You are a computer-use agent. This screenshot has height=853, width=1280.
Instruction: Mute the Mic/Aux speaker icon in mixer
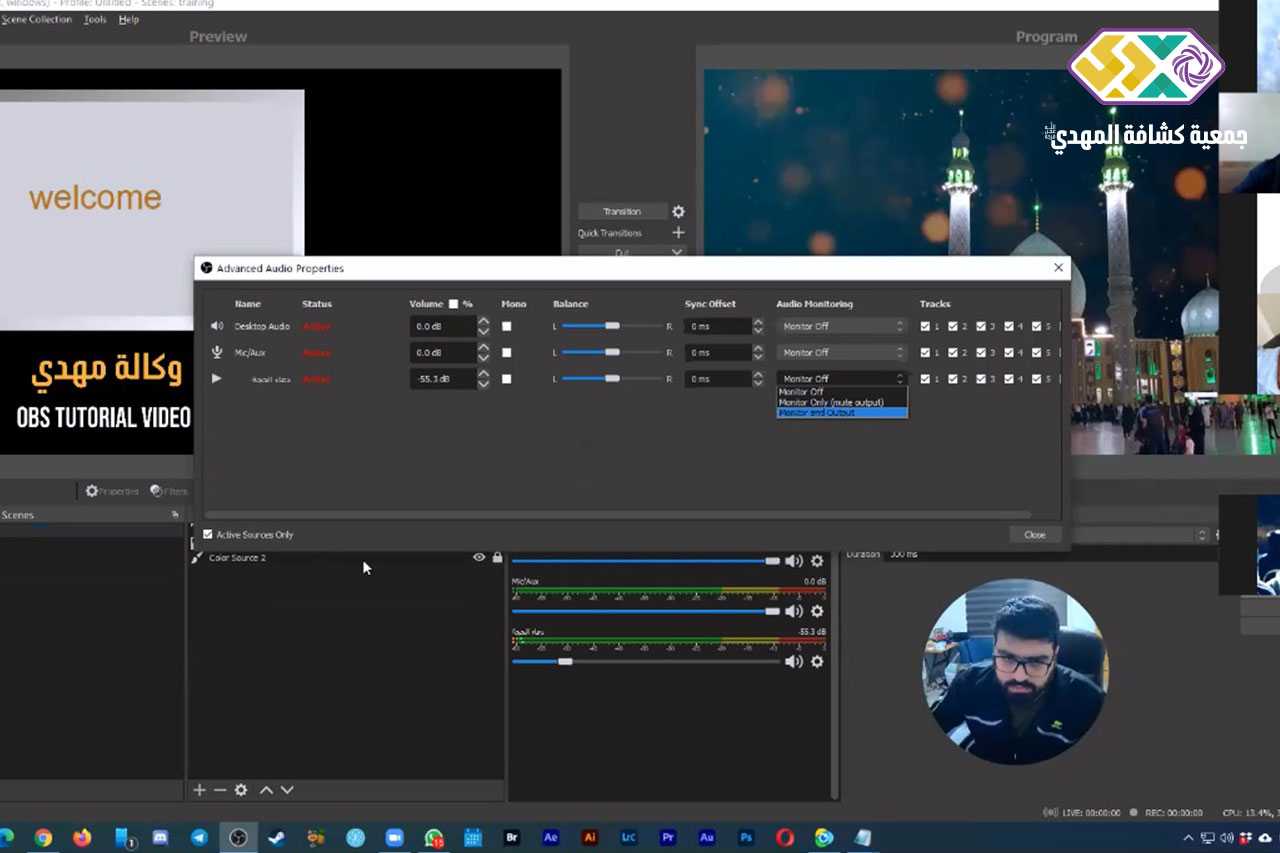pos(794,611)
